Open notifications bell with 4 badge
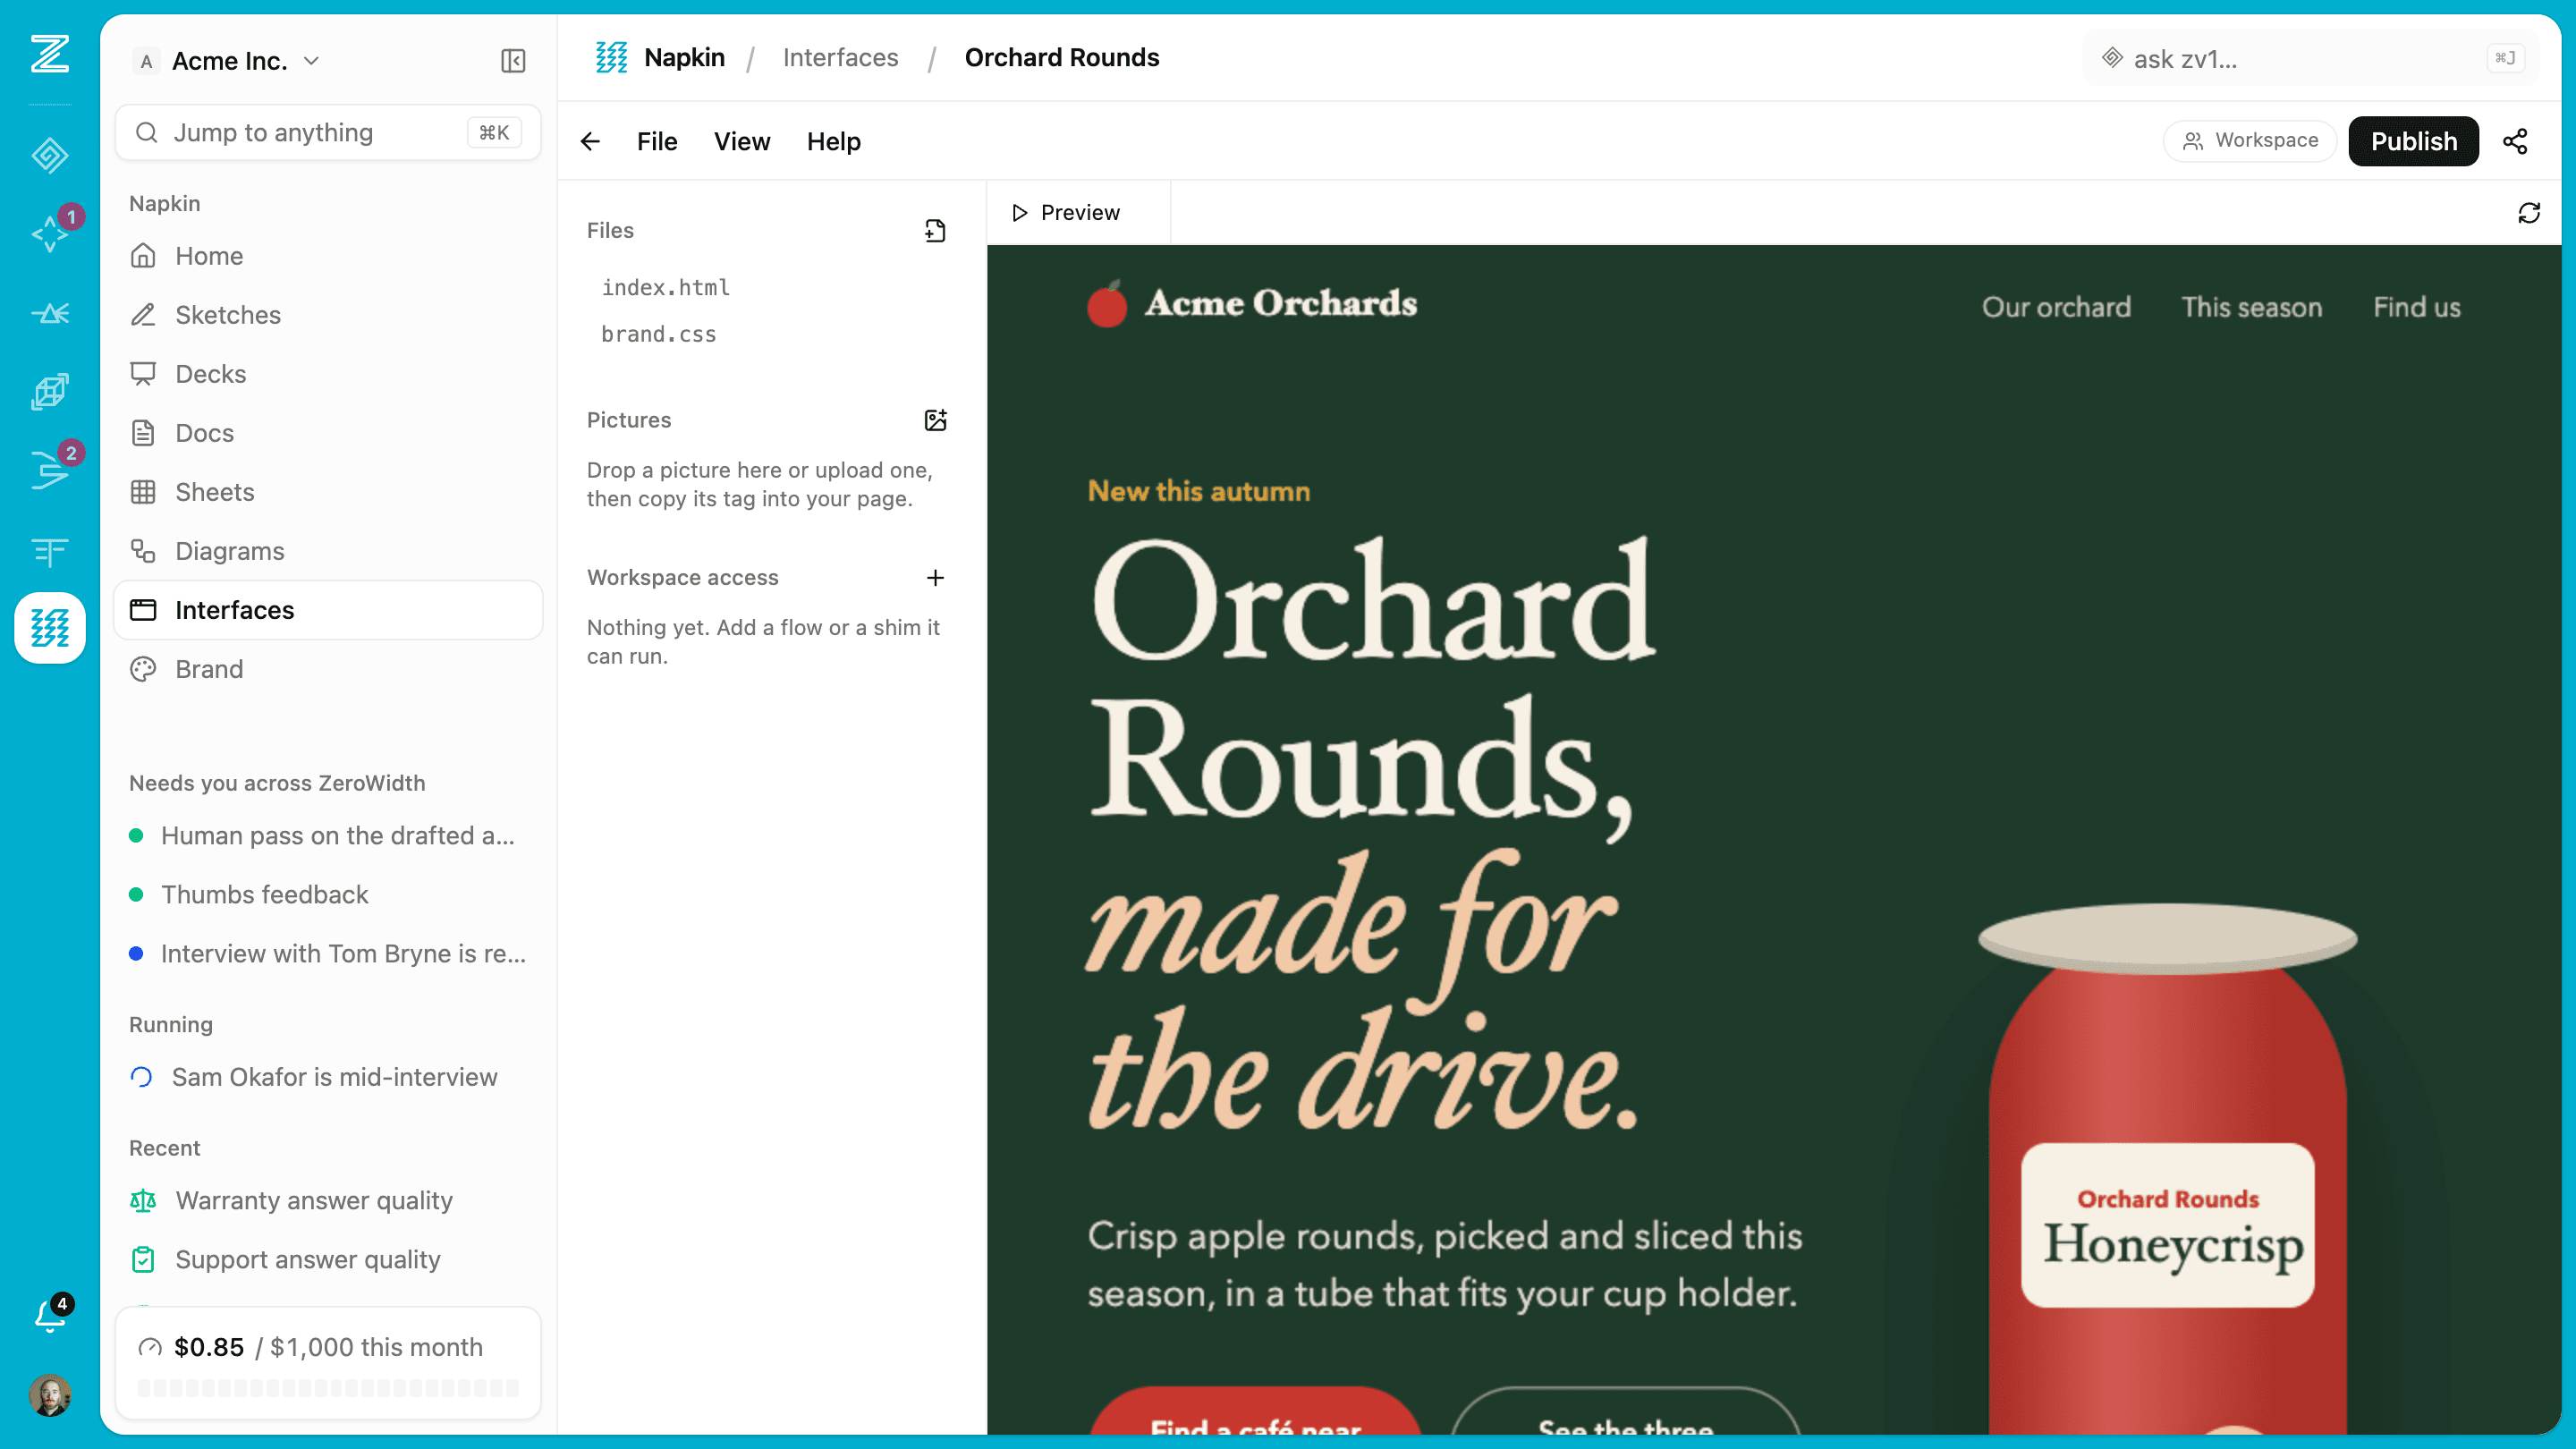Image resolution: width=2576 pixels, height=1449 pixels. pos(49,1315)
